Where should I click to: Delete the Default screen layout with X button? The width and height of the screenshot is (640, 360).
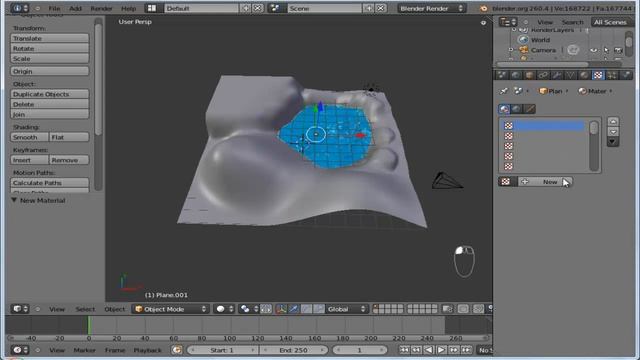(258, 8)
